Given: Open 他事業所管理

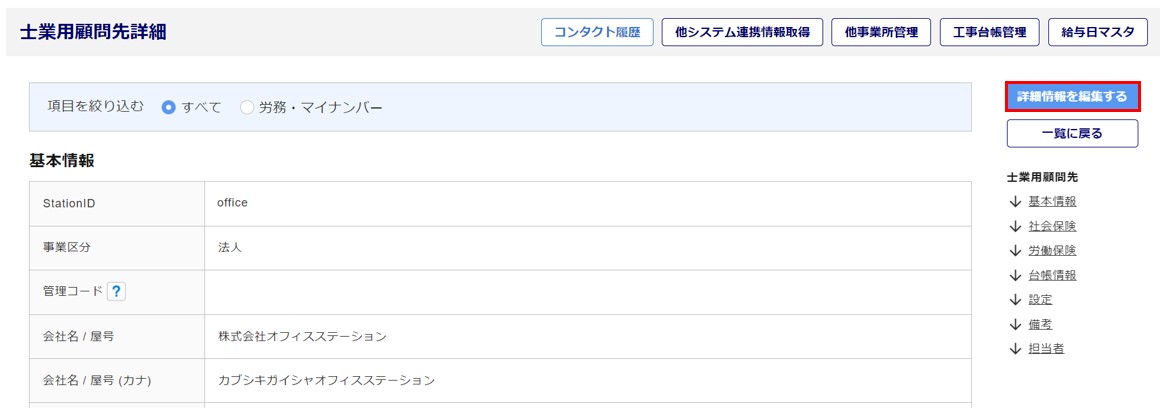Looking at the screenshot, I should pyautogui.click(x=881, y=32).
